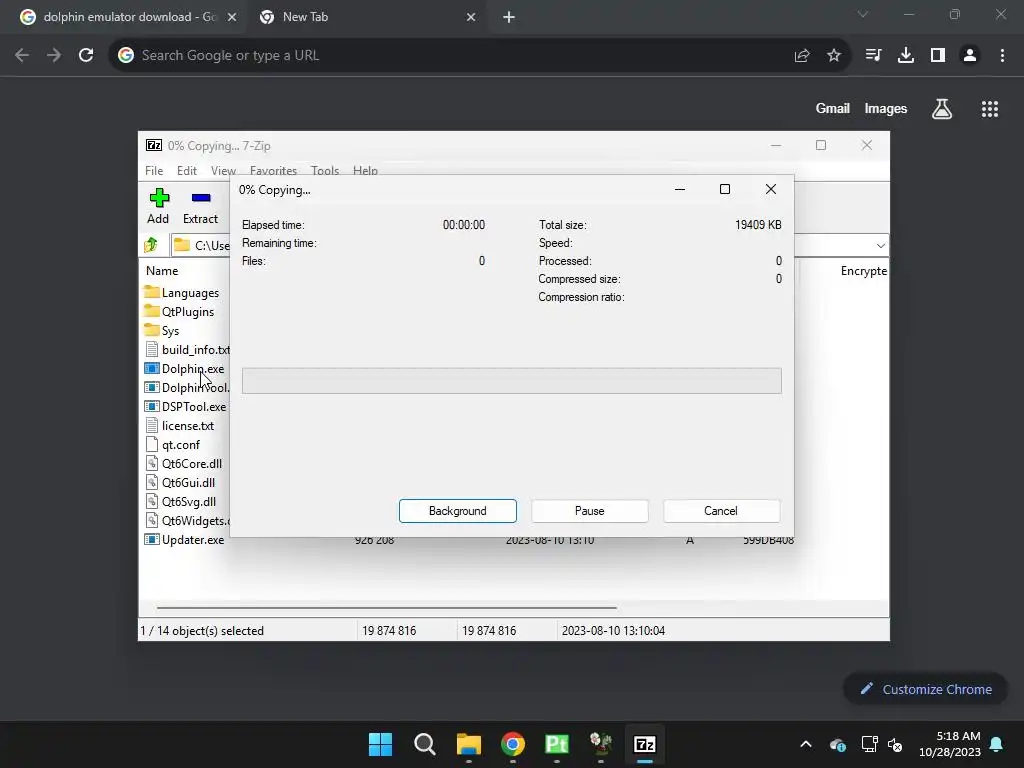Bookmark this tab with star icon

tap(834, 56)
